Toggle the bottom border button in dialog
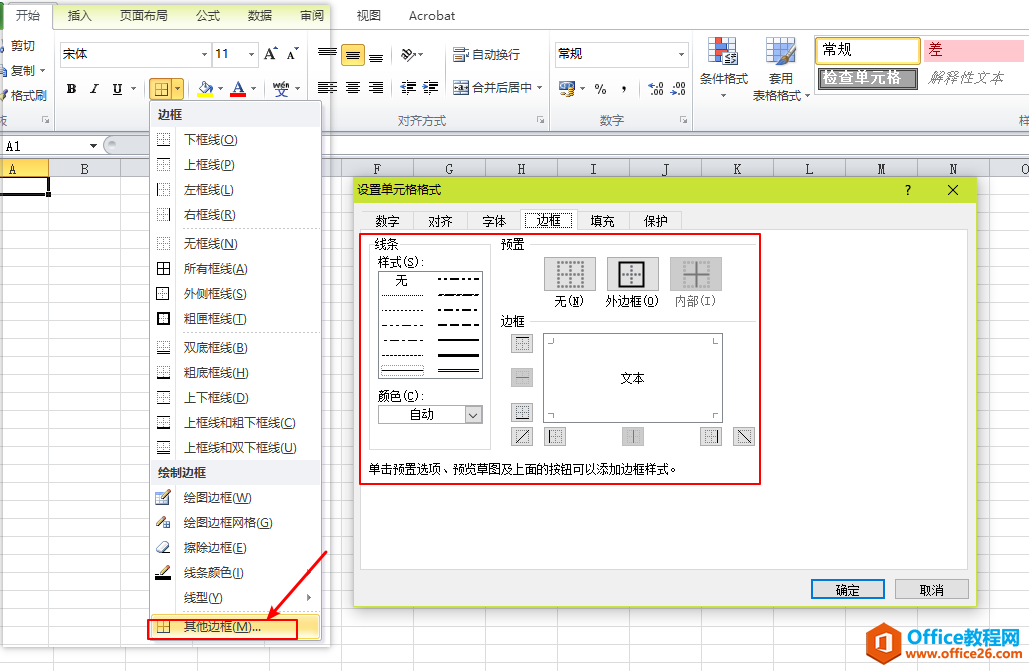The image size is (1029, 671). point(522,412)
